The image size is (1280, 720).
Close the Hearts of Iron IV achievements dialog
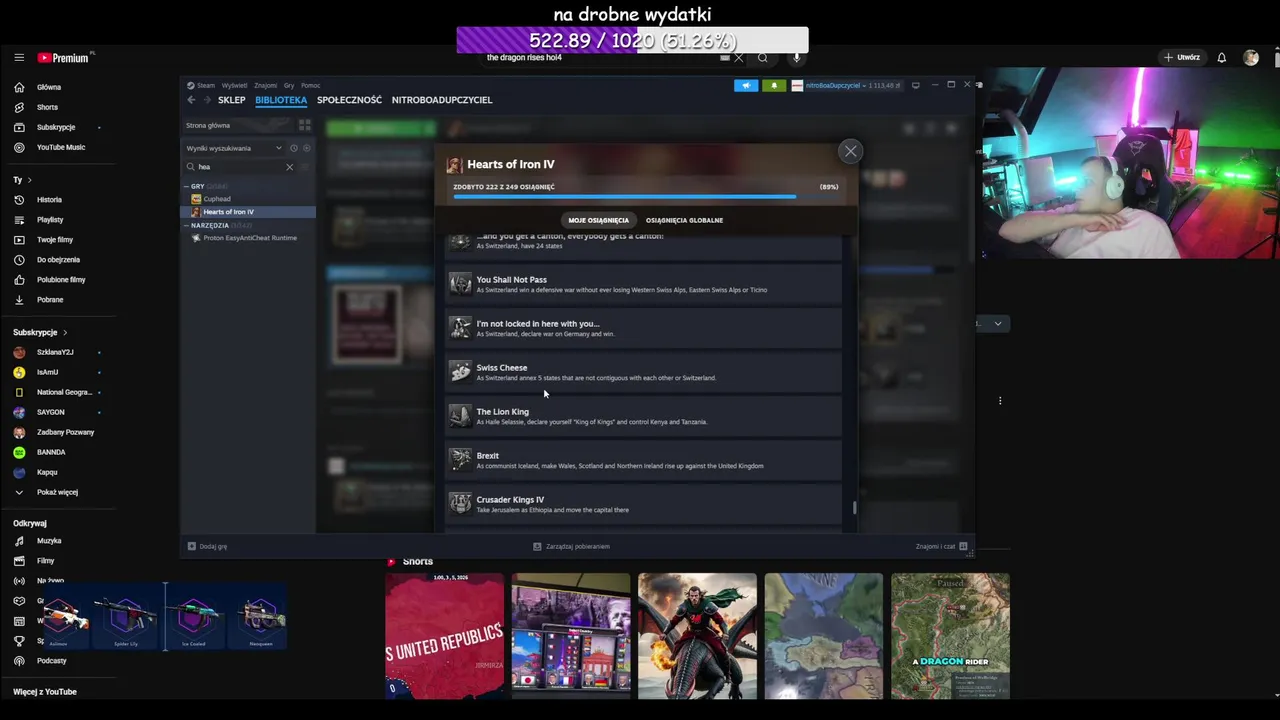[x=850, y=151]
